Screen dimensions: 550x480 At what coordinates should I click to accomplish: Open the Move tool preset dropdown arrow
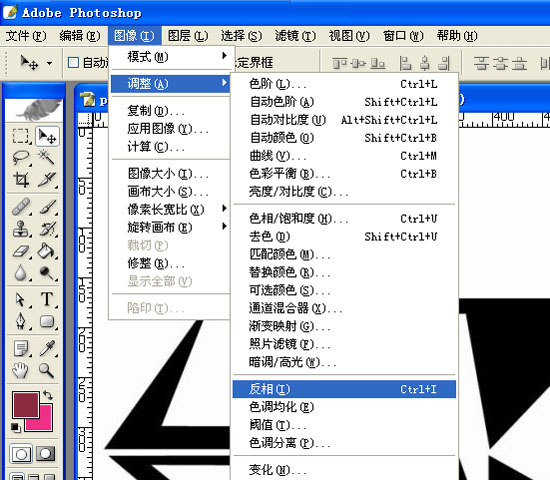tap(49, 64)
